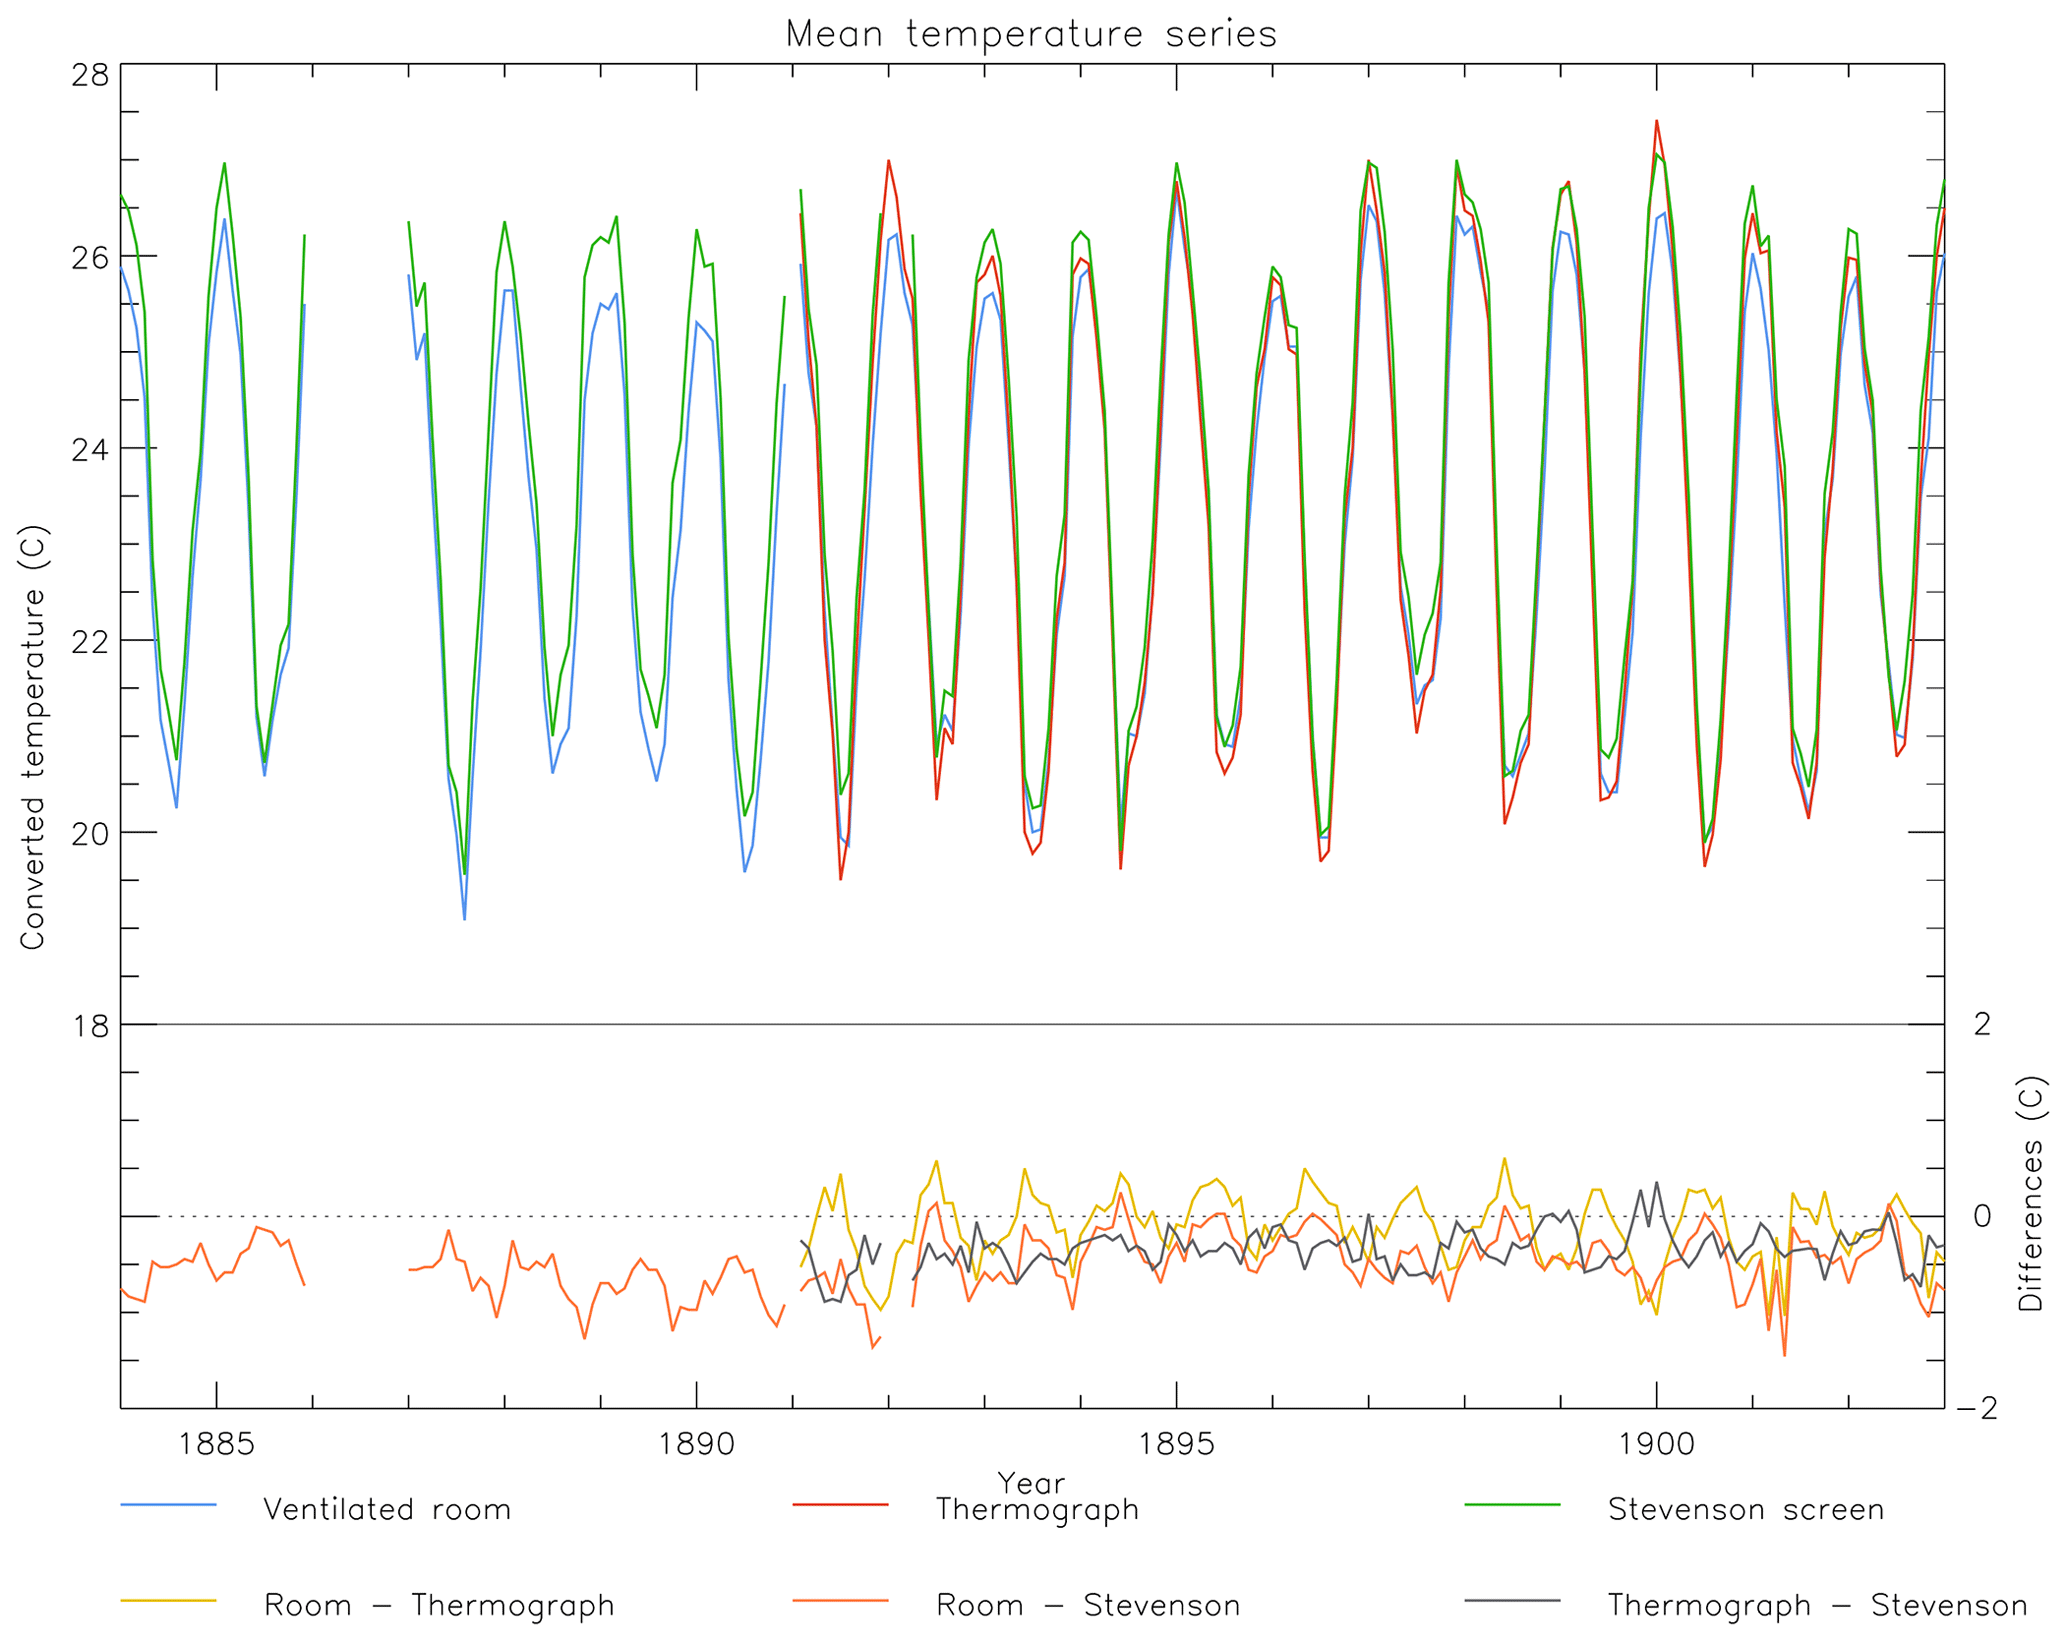This screenshot has height=1642, width=2067.
Task: Click the blue Ventilated room legend line
Action: [x=168, y=1505]
